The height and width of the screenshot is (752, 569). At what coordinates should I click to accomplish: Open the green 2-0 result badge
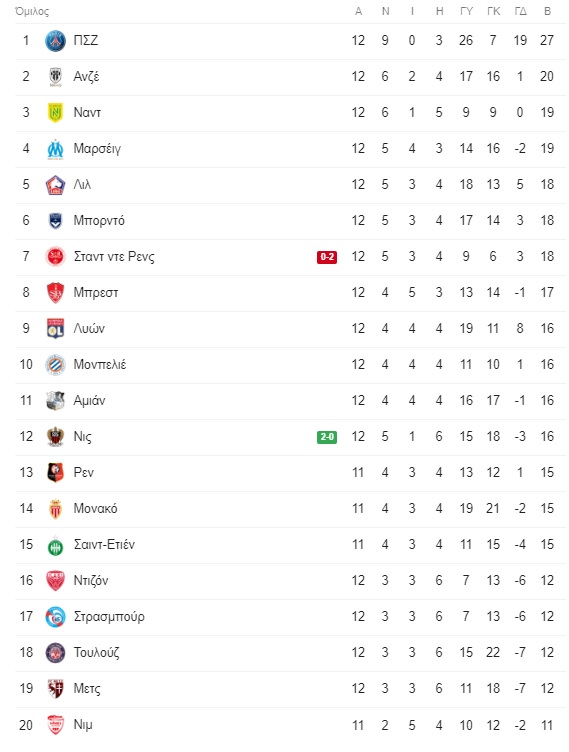tap(327, 437)
